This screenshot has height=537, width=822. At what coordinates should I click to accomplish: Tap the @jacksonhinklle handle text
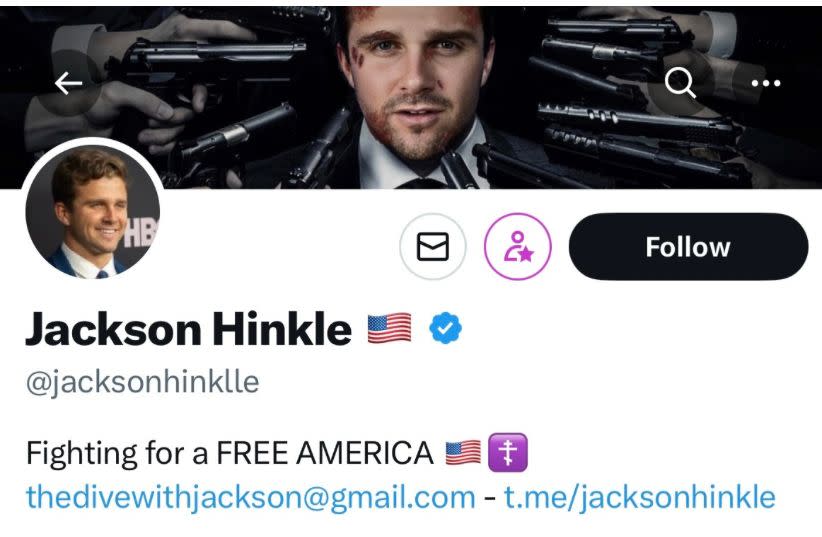(143, 382)
